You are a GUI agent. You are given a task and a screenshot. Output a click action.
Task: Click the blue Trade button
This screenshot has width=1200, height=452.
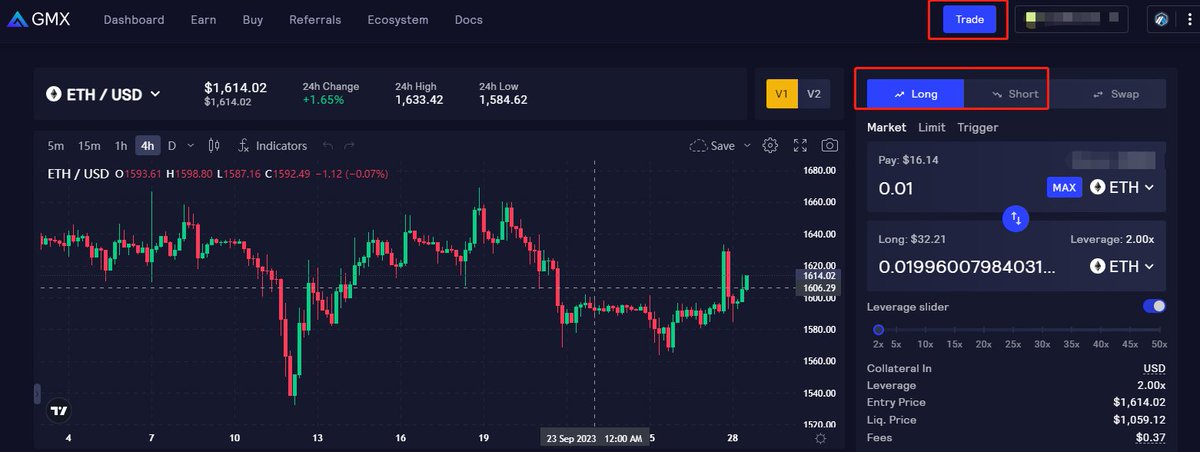pyautogui.click(x=970, y=19)
